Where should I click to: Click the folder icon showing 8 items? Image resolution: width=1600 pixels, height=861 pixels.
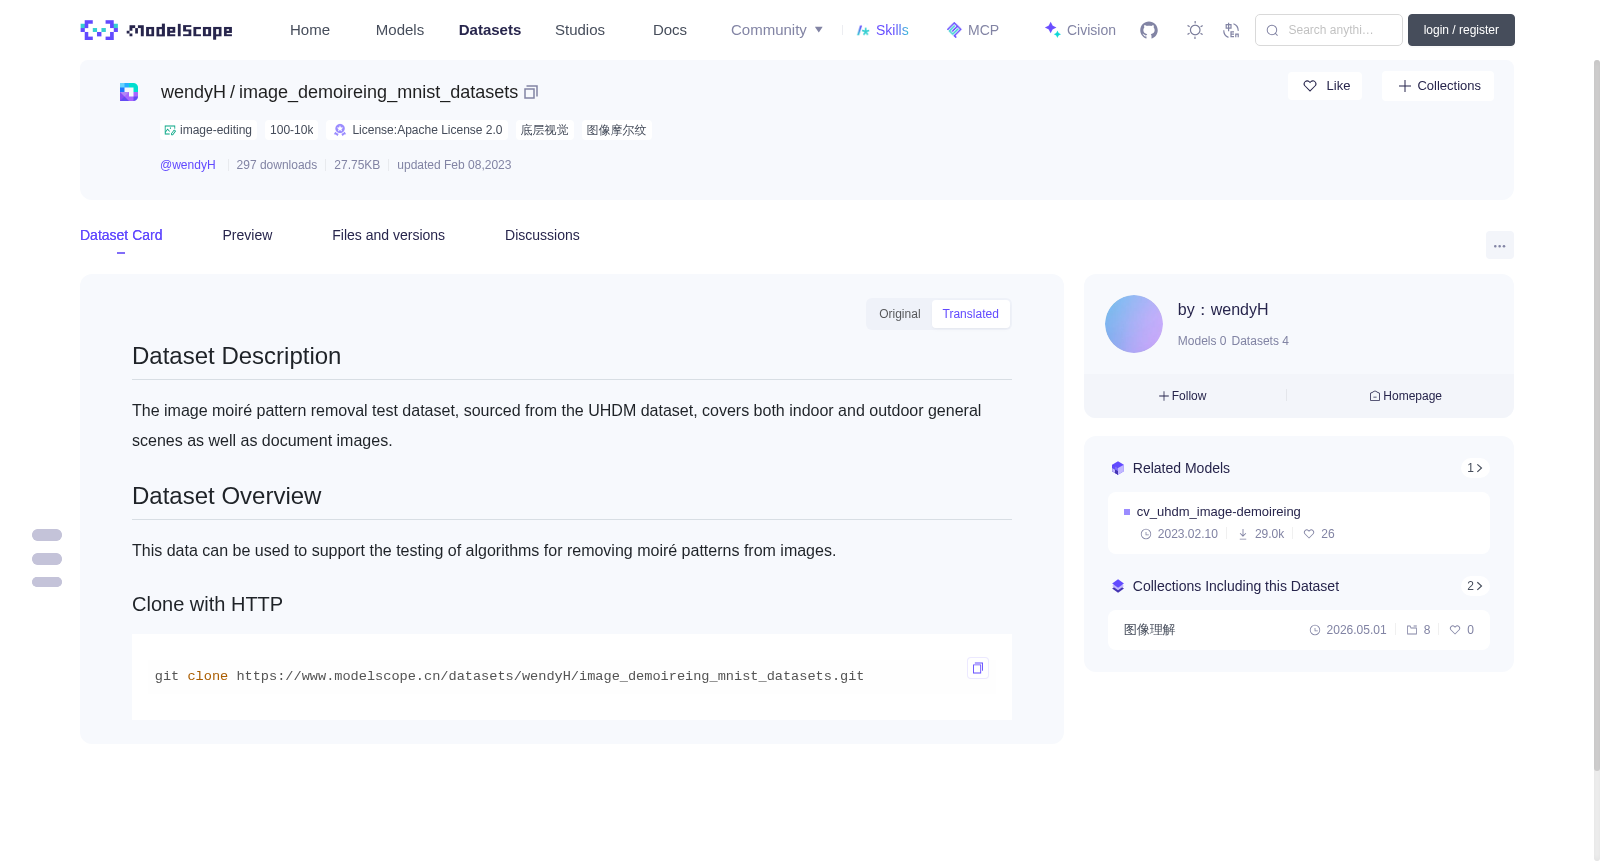[1412, 630]
